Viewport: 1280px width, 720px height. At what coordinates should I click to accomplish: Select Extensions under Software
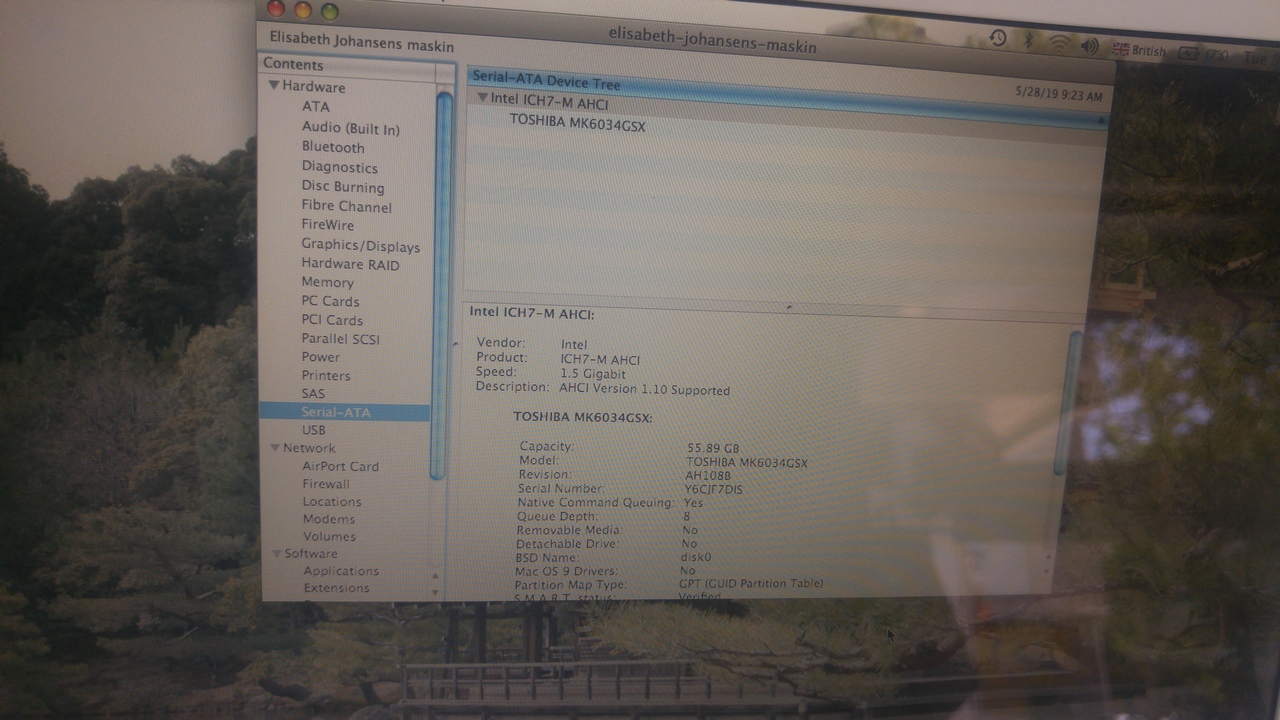point(336,588)
